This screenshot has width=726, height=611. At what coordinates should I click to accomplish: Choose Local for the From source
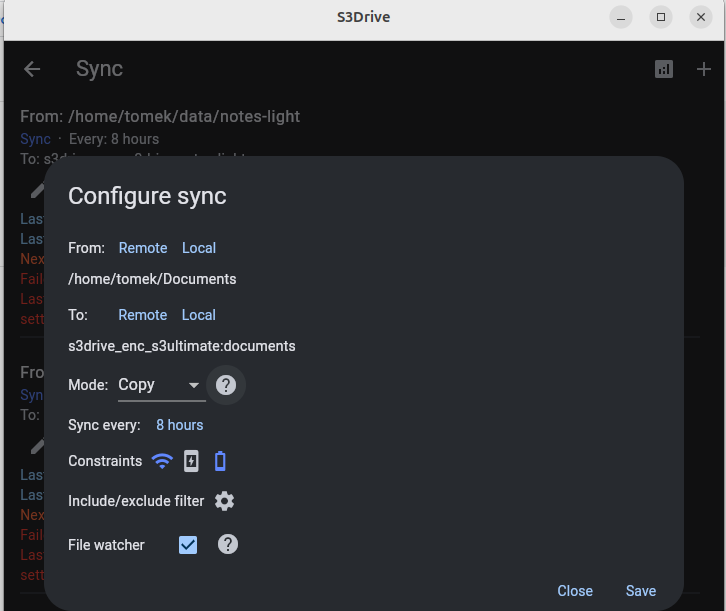199,248
